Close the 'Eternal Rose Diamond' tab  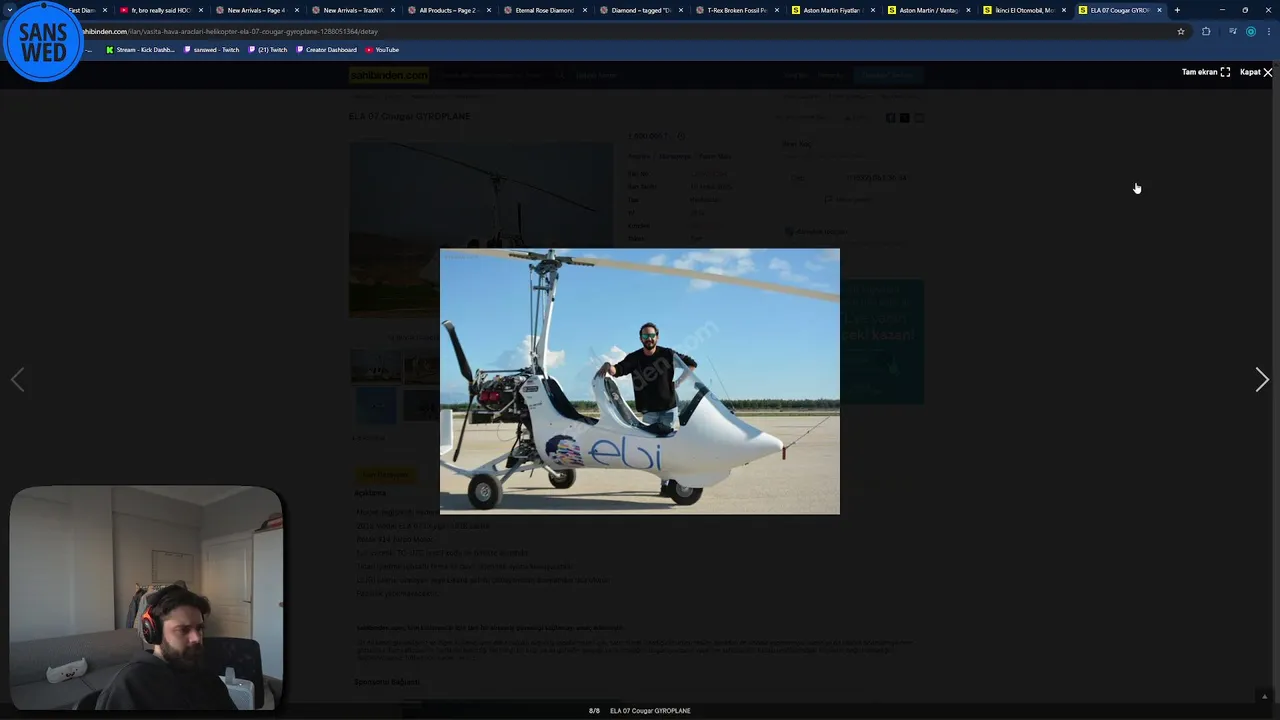[x=584, y=10]
